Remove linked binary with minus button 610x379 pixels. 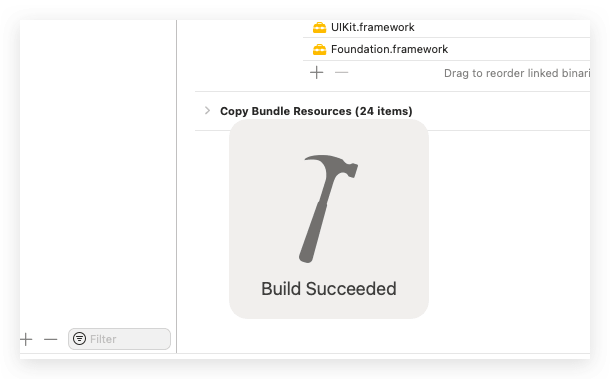(x=342, y=72)
